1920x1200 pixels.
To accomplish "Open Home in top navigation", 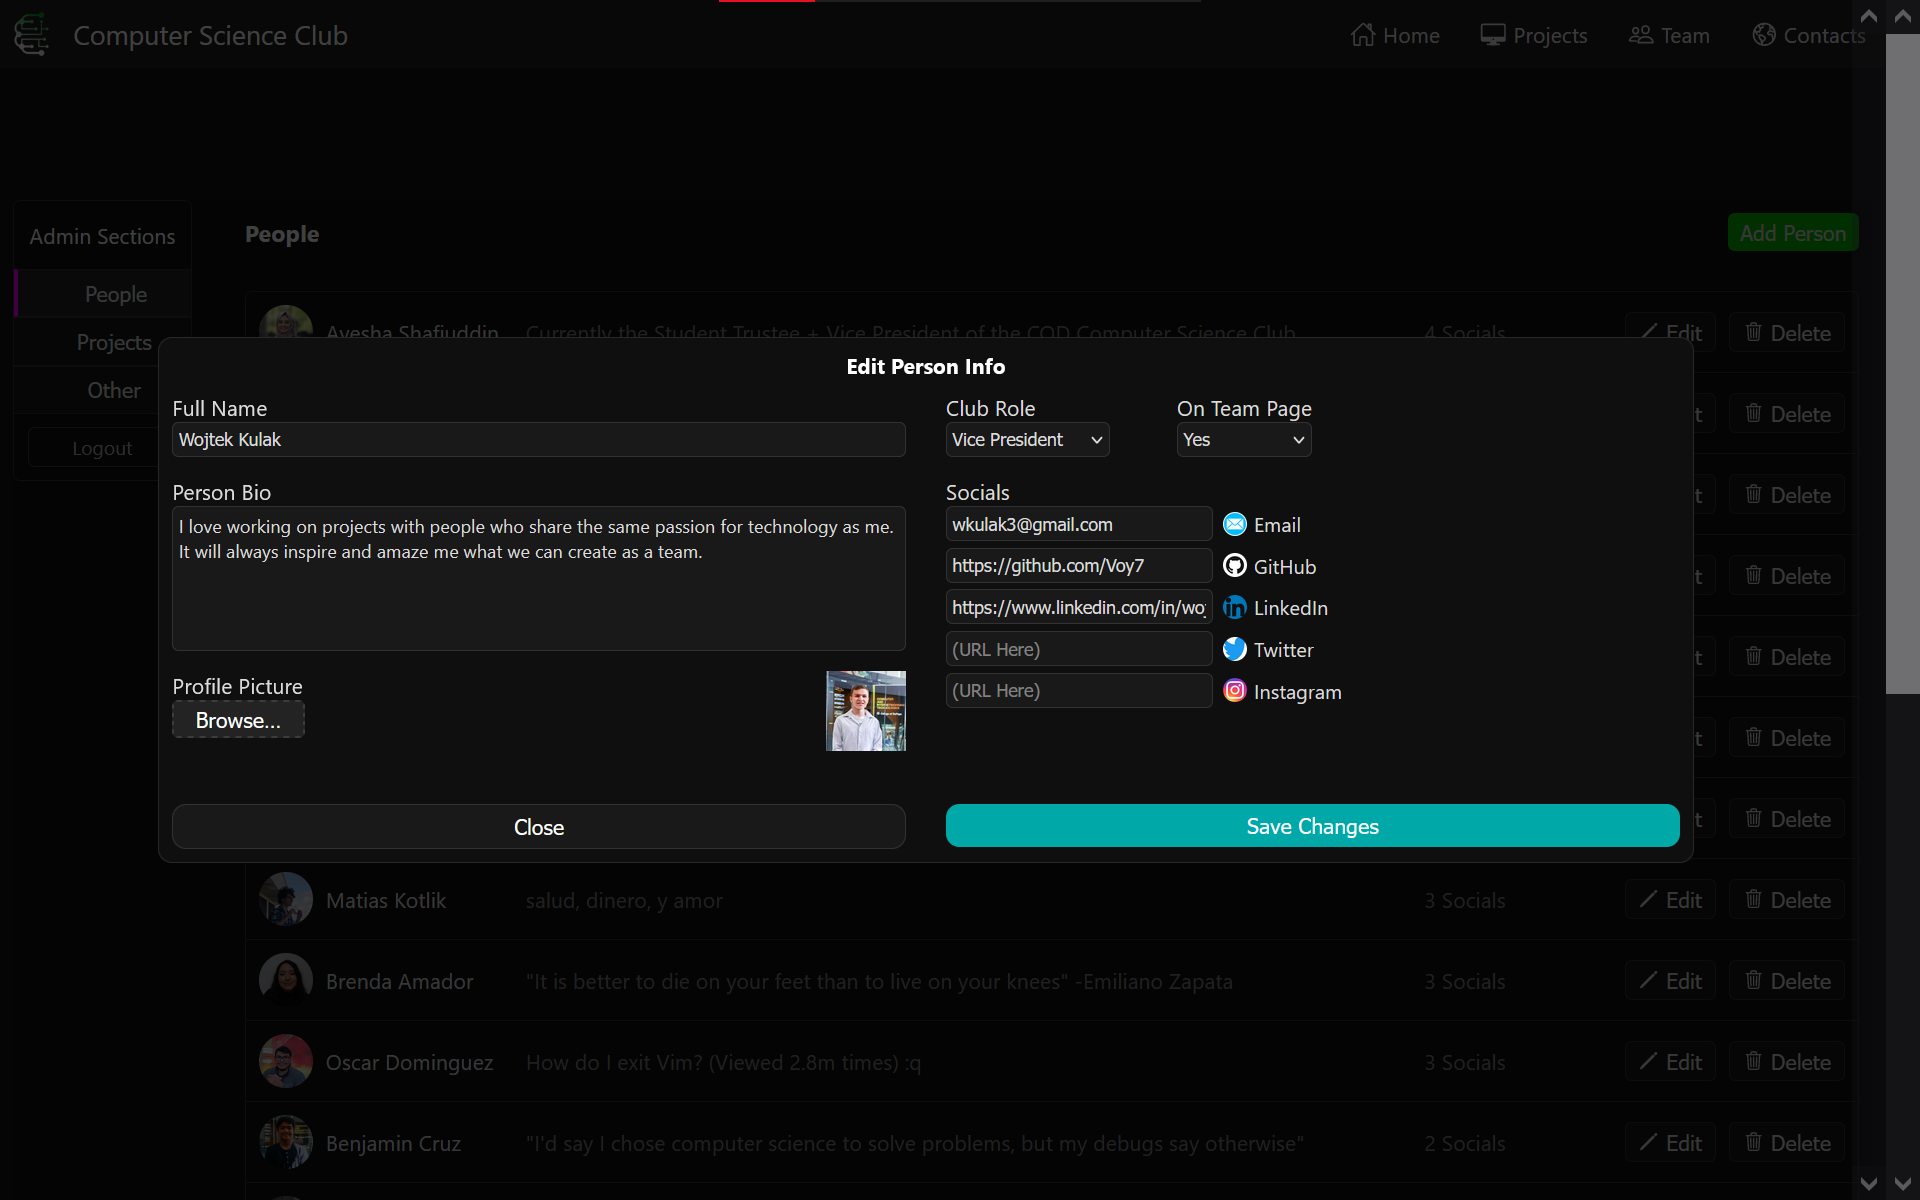I will pyautogui.click(x=1395, y=36).
